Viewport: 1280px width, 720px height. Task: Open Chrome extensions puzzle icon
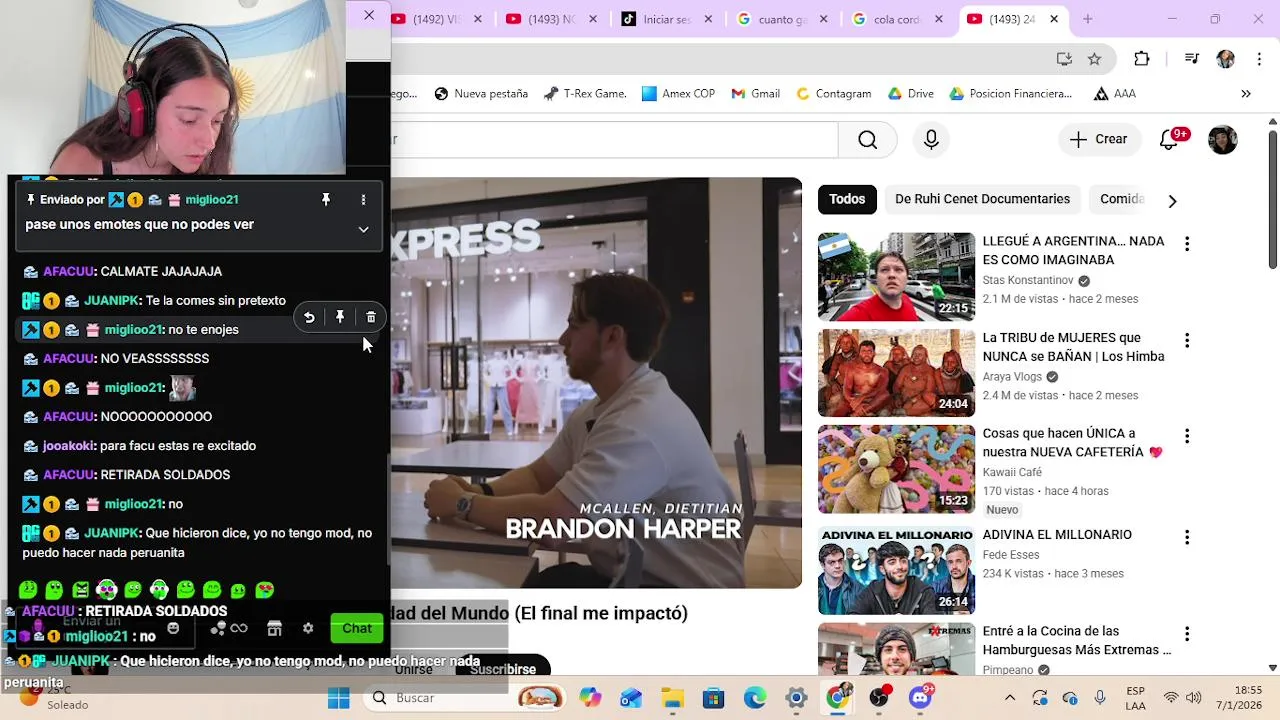coord(1142,59)
